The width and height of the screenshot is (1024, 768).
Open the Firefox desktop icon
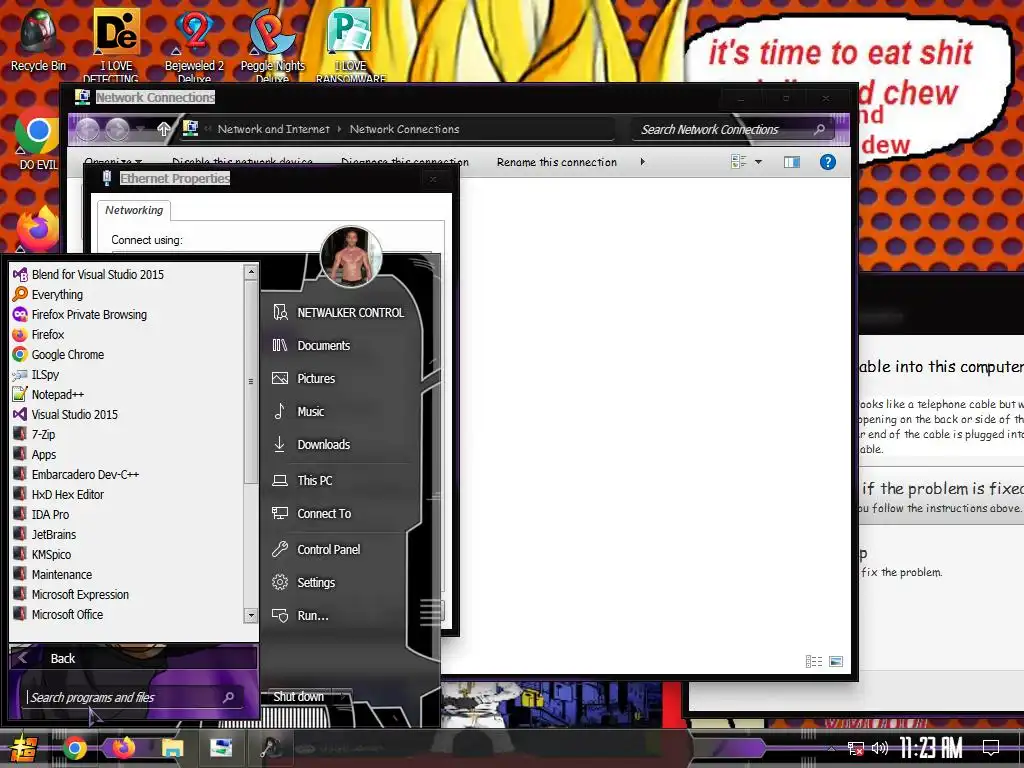[38, 229]
